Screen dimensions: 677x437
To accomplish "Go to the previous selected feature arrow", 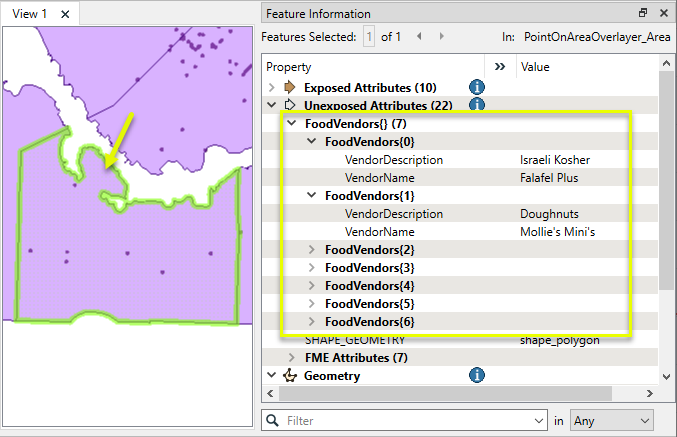I will 418,37.
